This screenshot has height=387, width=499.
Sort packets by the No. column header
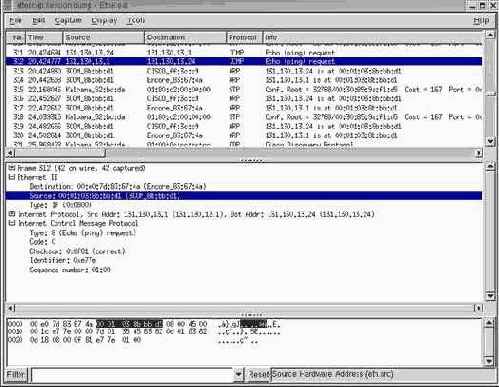16,37
